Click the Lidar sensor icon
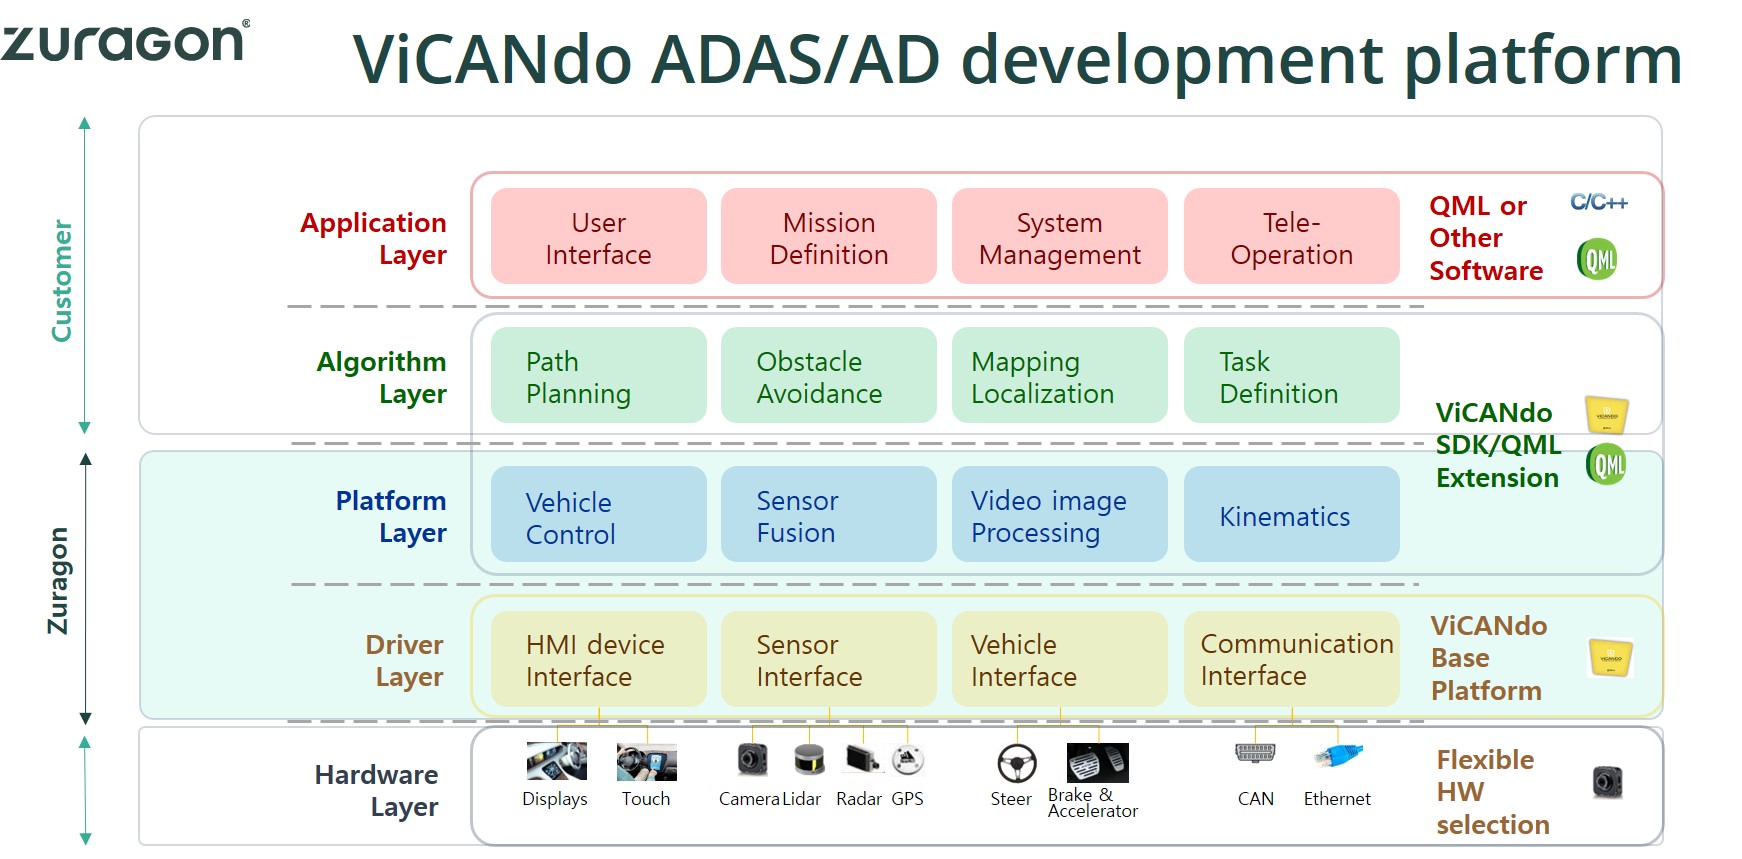Screen dimensions: 1742x859 809,760
